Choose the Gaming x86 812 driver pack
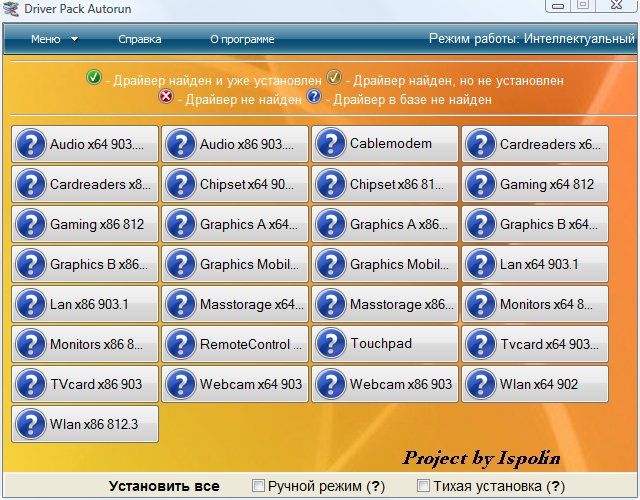 [x=84, y=225]
